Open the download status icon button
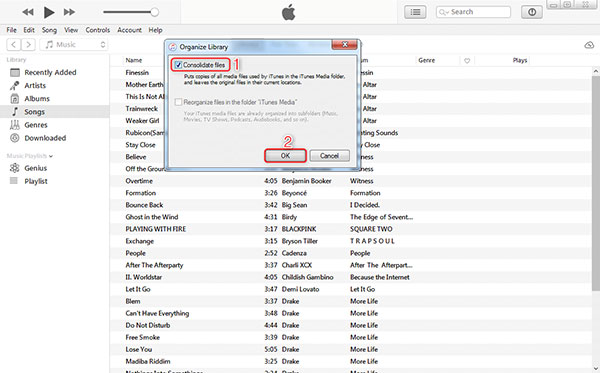This screenshot has width=600, height=373. pyautogui.click(x=532, y=12)
